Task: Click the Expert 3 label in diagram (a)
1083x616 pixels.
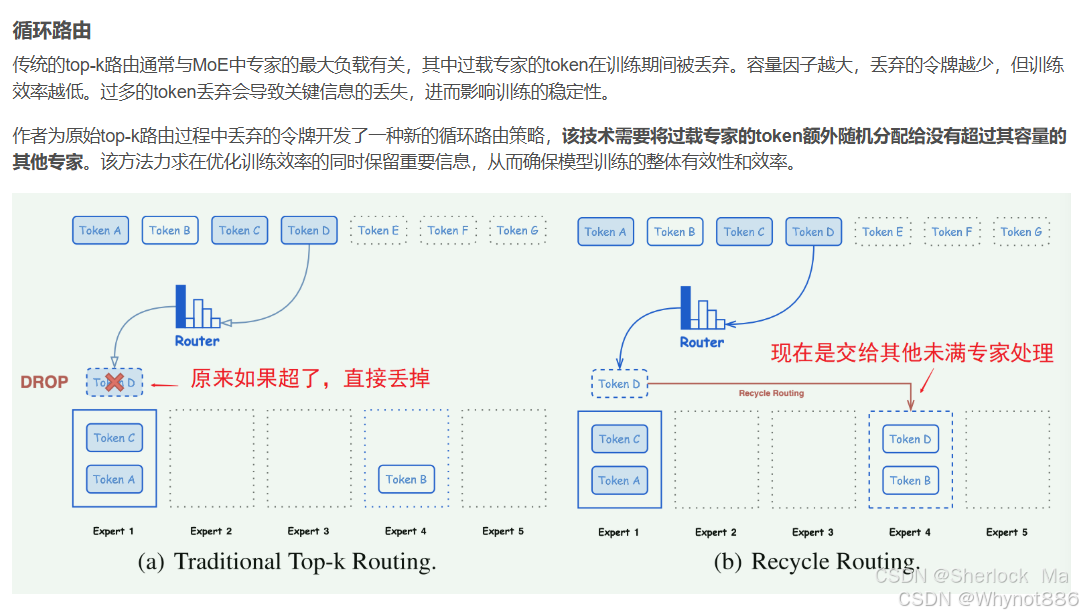Action: point(308,531)
